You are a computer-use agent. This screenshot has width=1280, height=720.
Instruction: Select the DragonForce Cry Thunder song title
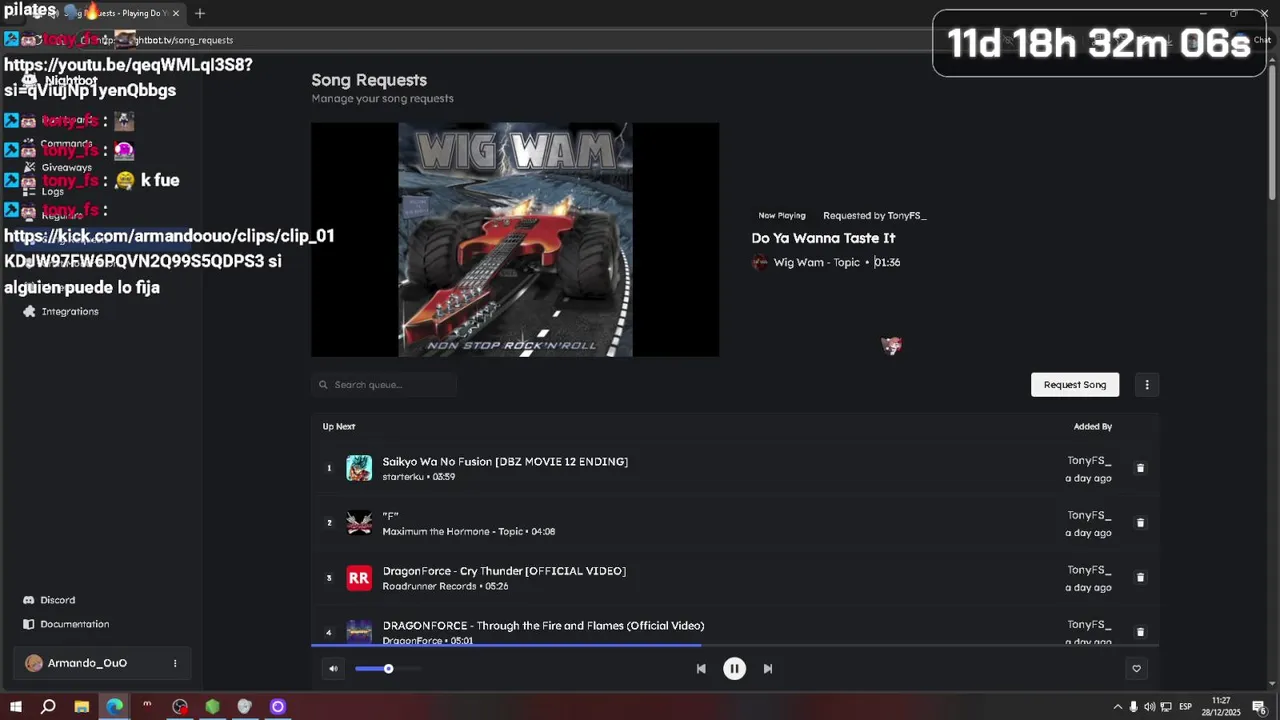point(504,571)
